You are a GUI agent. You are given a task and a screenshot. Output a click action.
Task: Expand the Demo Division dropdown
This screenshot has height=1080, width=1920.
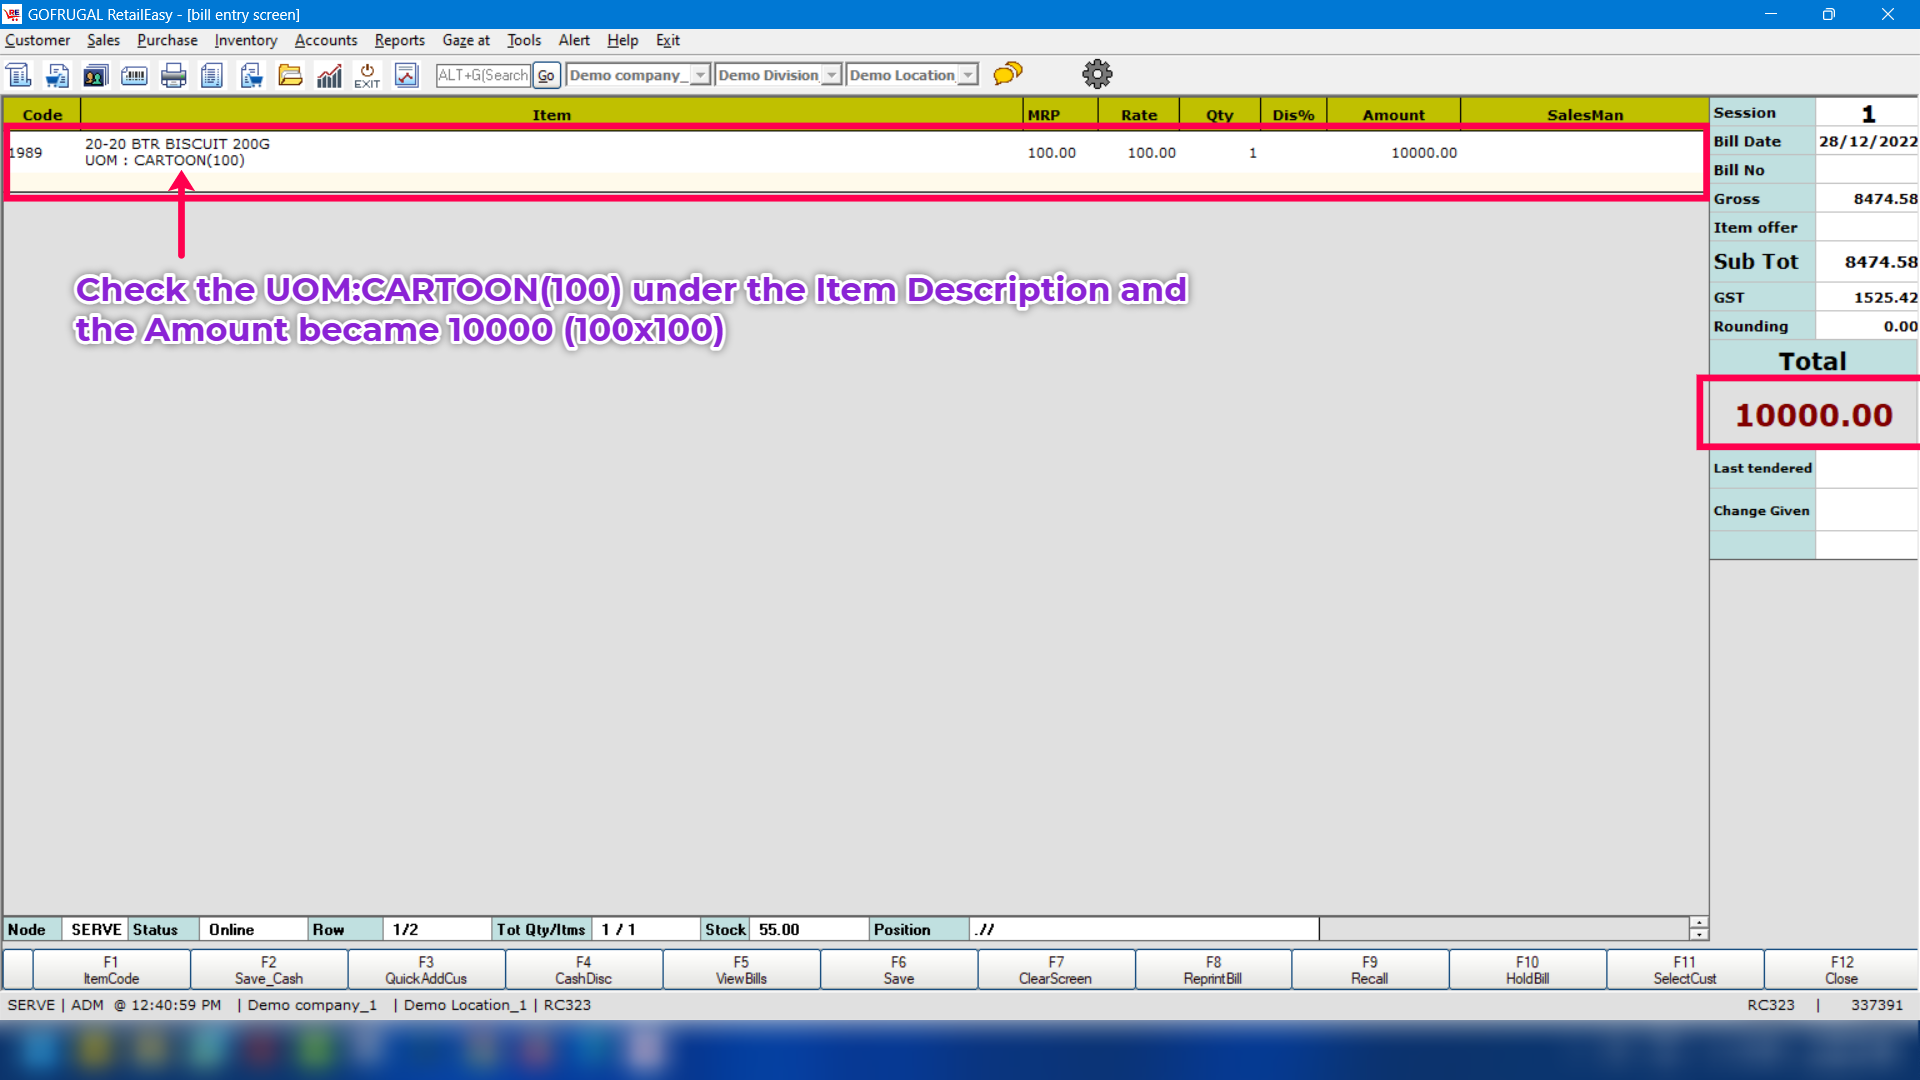point(831,75)
